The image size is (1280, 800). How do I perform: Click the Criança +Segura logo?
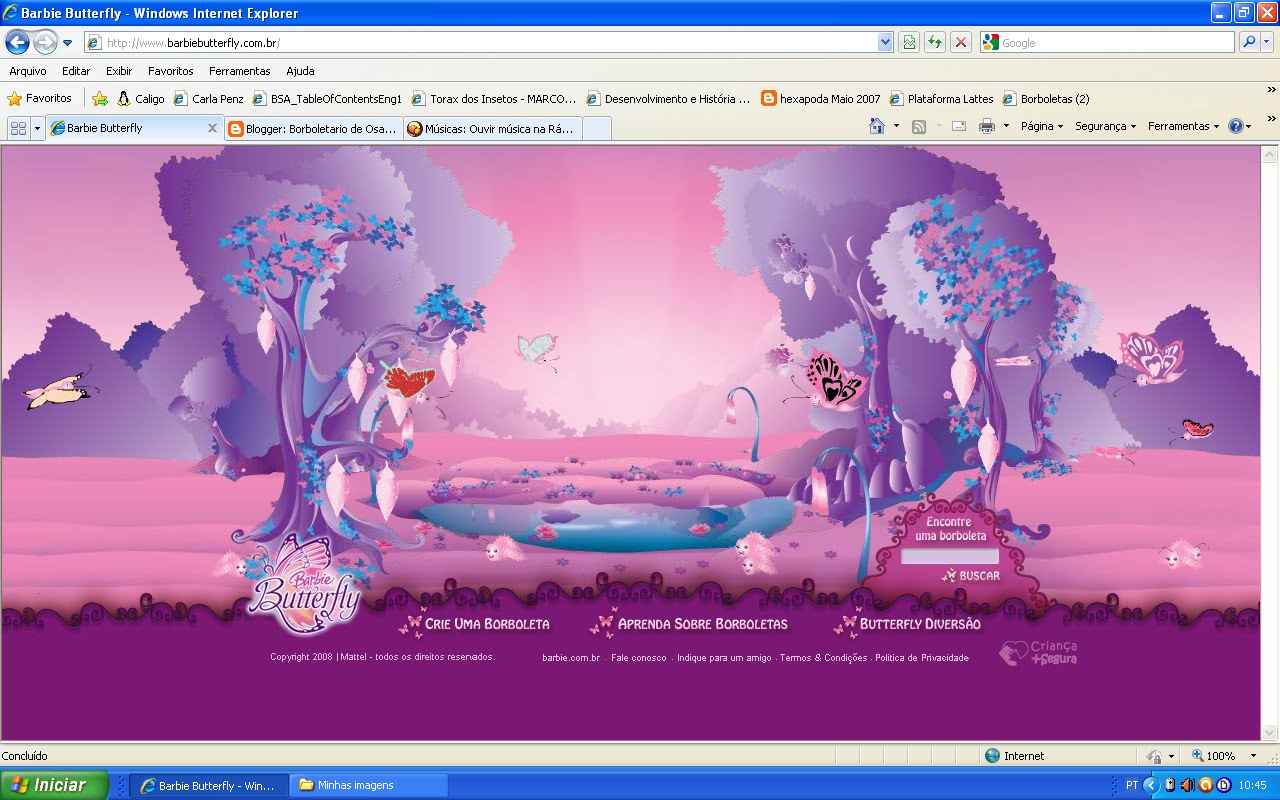click(x=1038, y=653)
